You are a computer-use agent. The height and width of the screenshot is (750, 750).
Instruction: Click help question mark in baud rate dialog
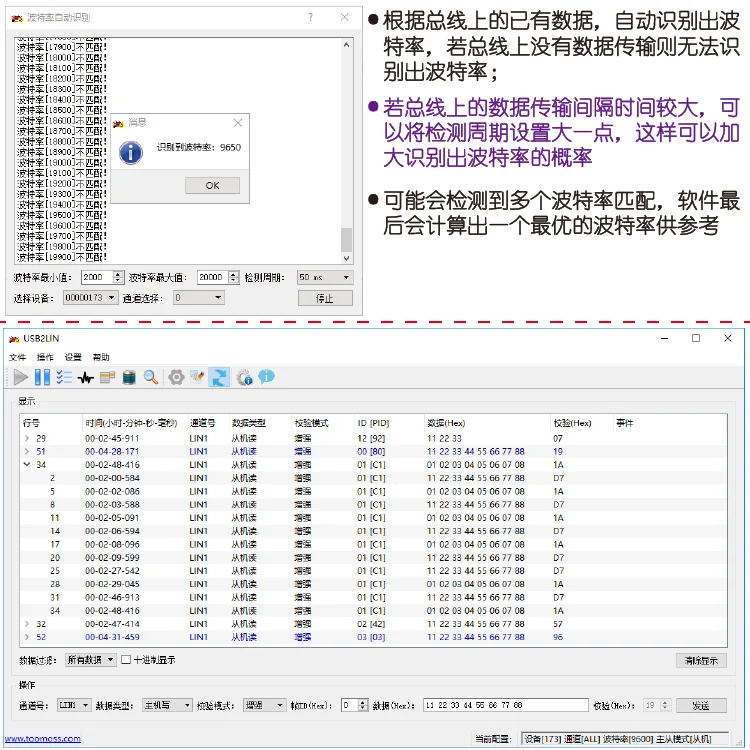311,17
